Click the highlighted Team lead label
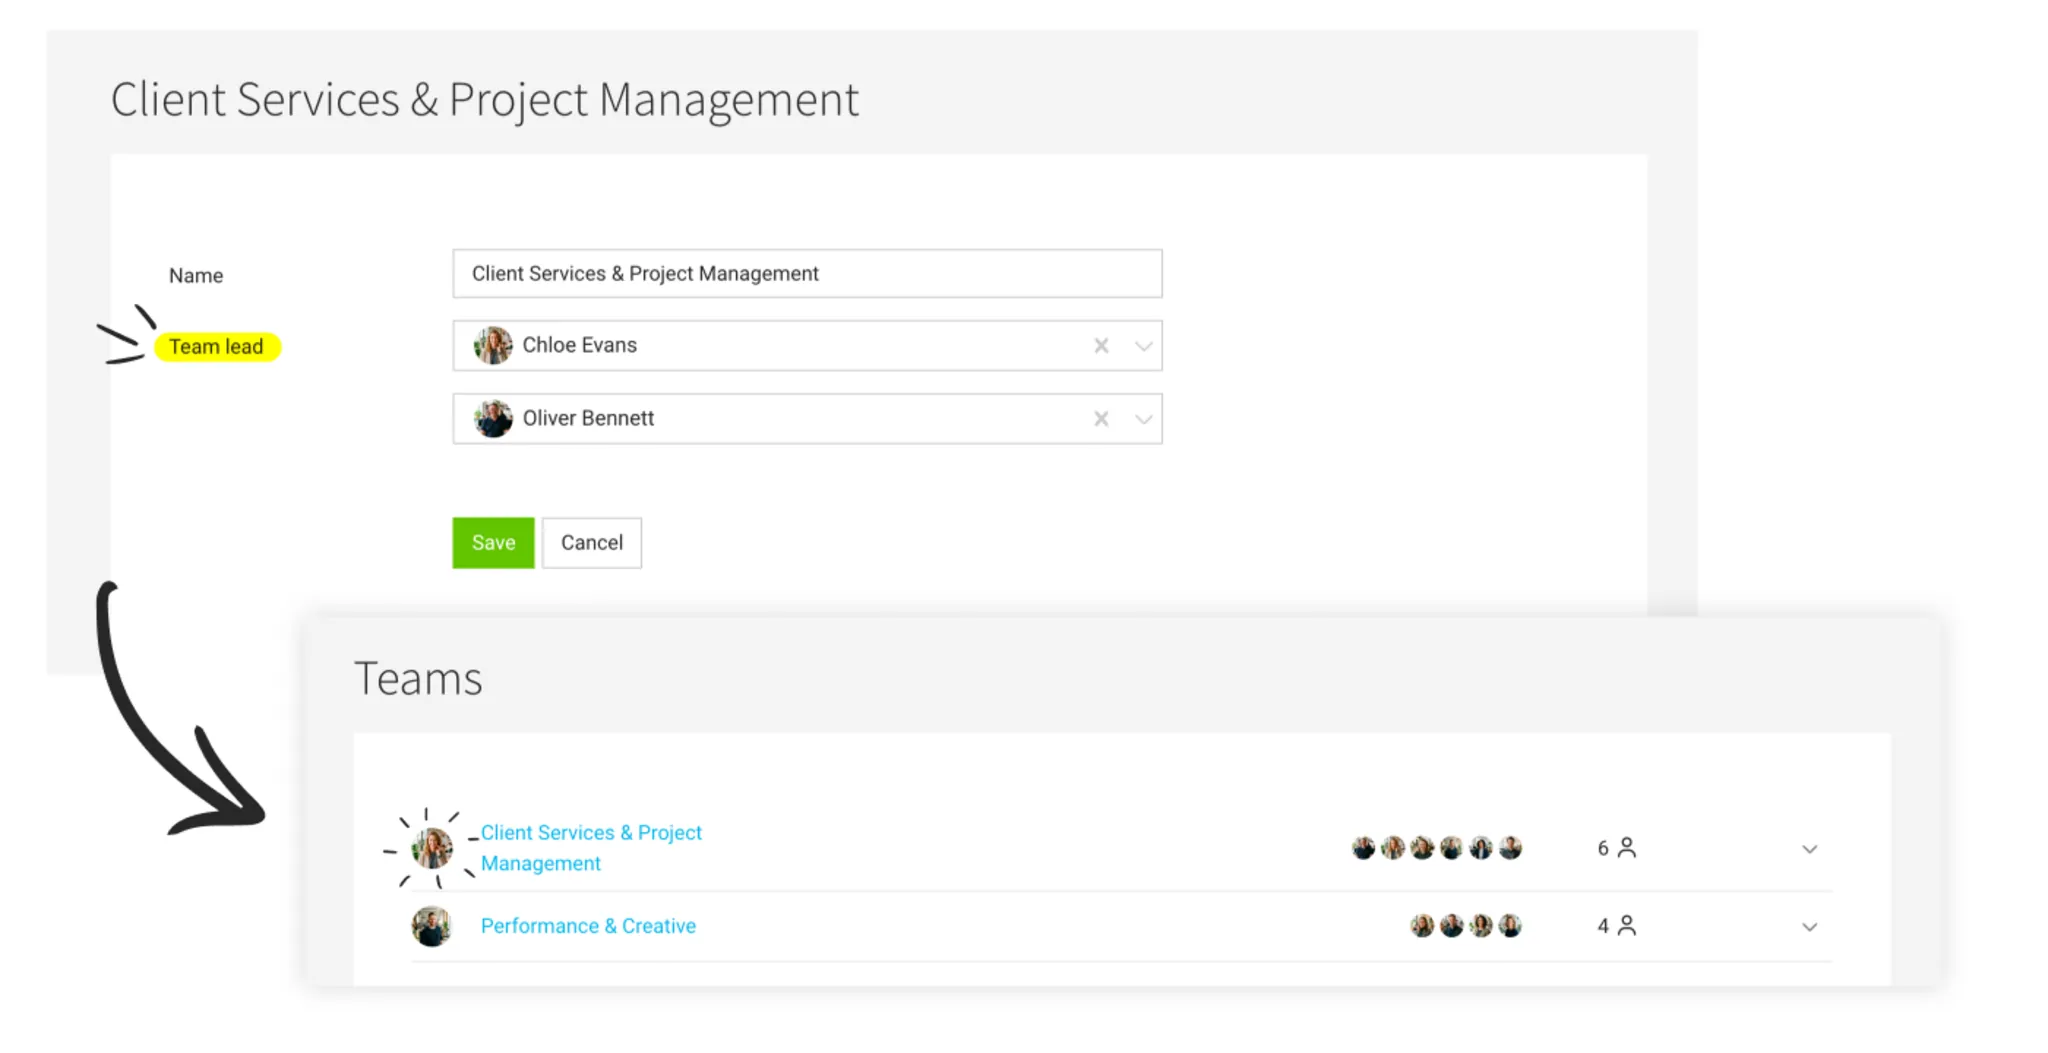This screenshot has width=2048, height=1053. (217, 347)
